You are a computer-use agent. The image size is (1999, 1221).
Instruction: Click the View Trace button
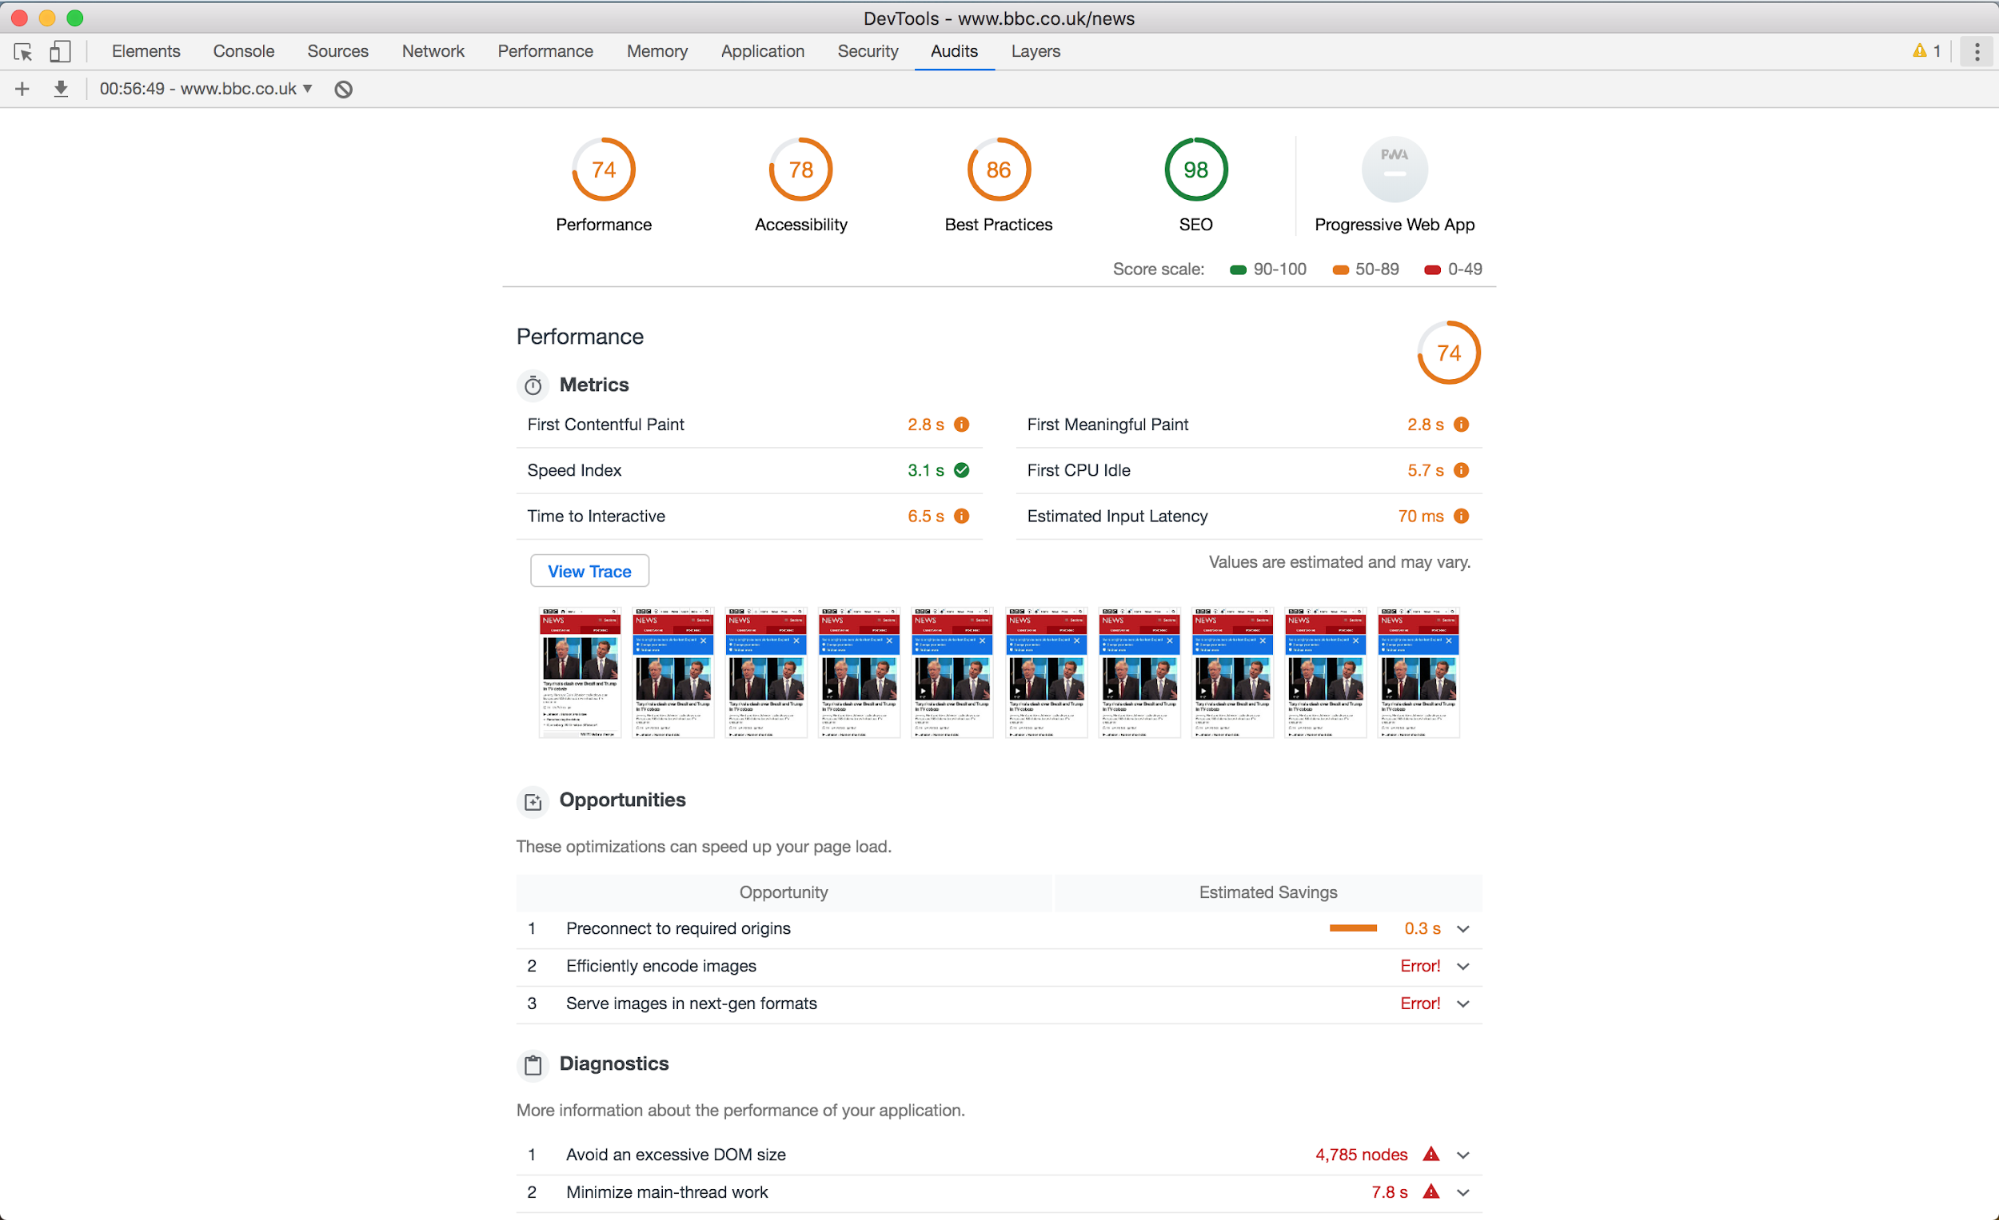[x=587, y=571]
